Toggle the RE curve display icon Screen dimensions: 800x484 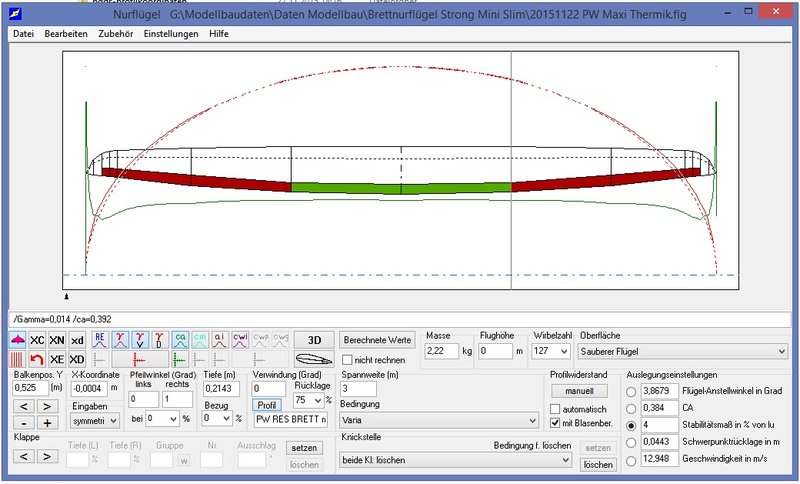click(99, 340)
